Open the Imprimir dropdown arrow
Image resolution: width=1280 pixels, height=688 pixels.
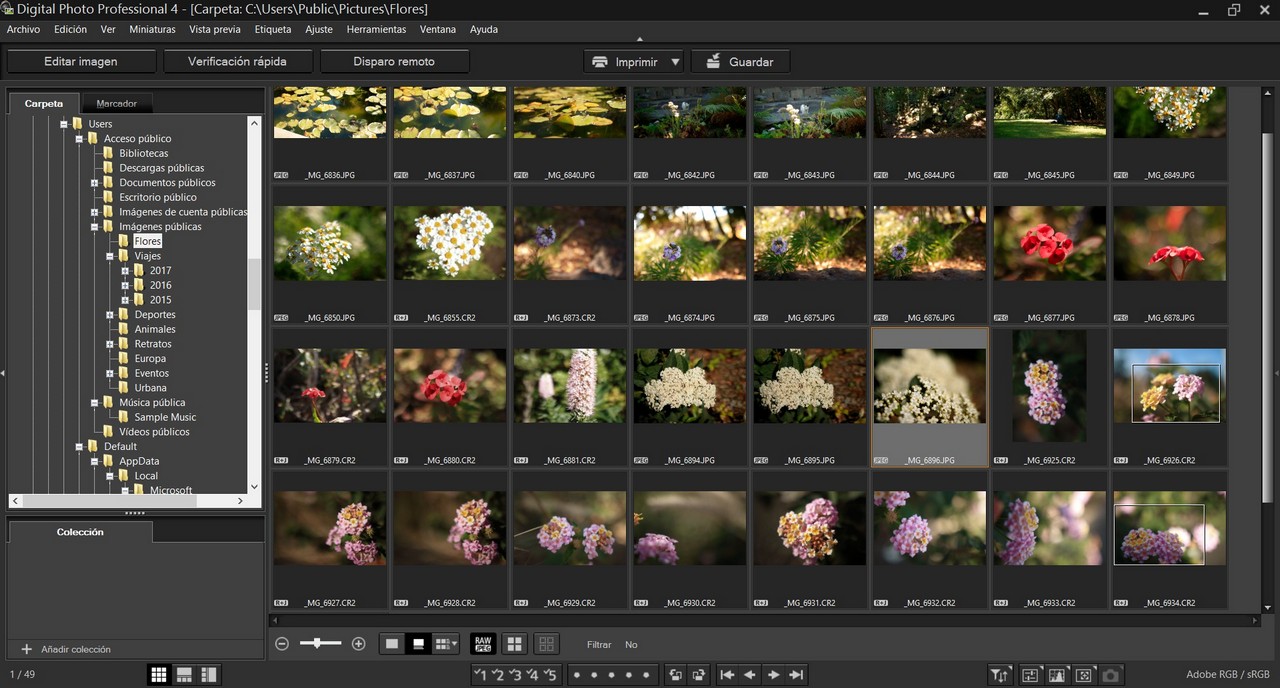tap(675, 62)
